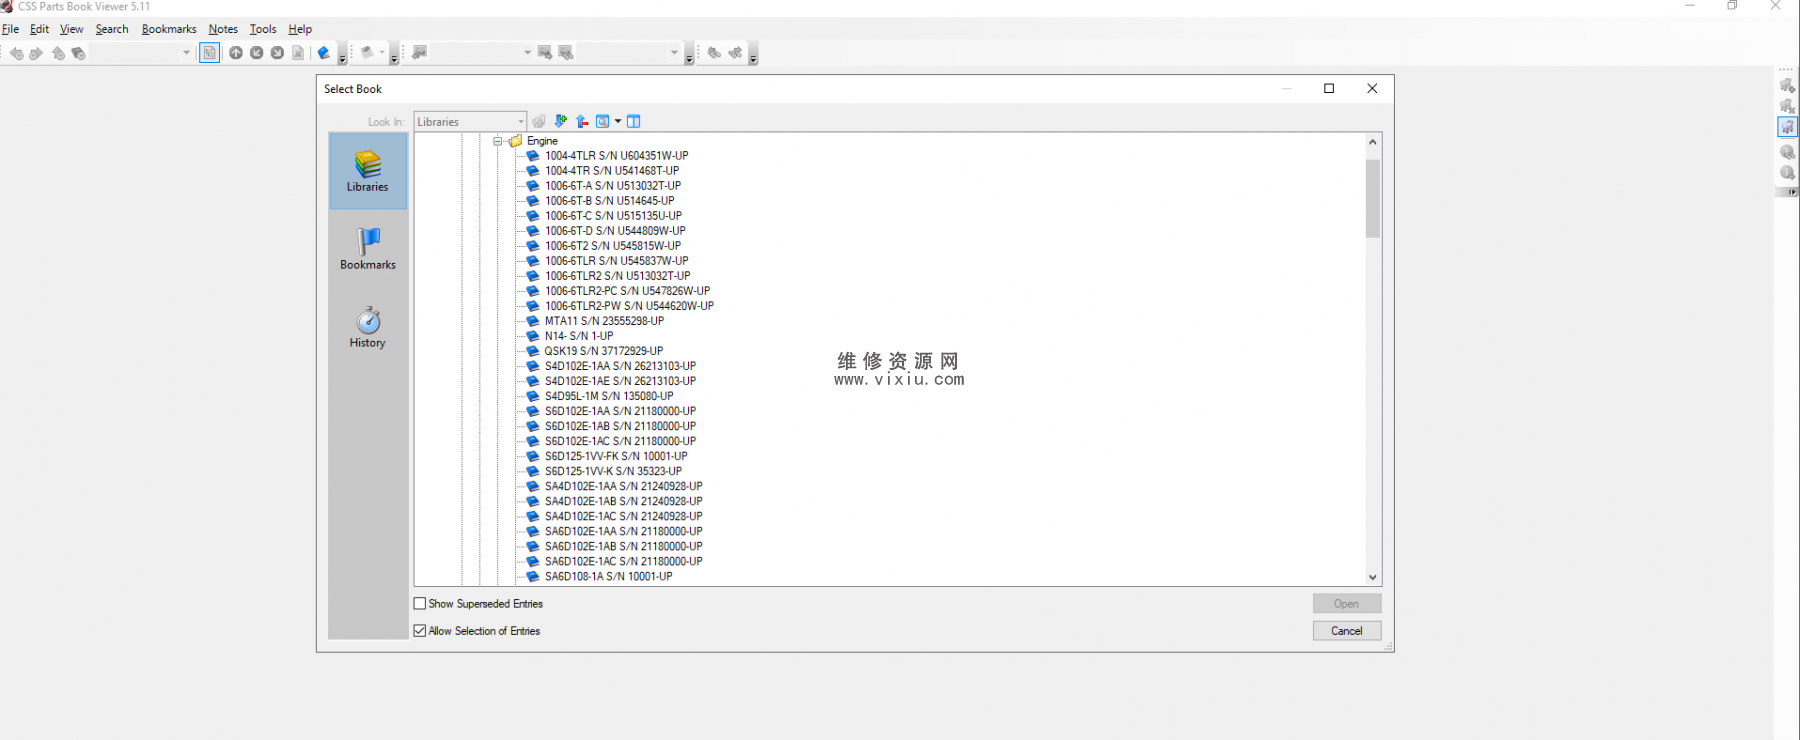Uncheck Allow Selection of Entries

(420, 631)
